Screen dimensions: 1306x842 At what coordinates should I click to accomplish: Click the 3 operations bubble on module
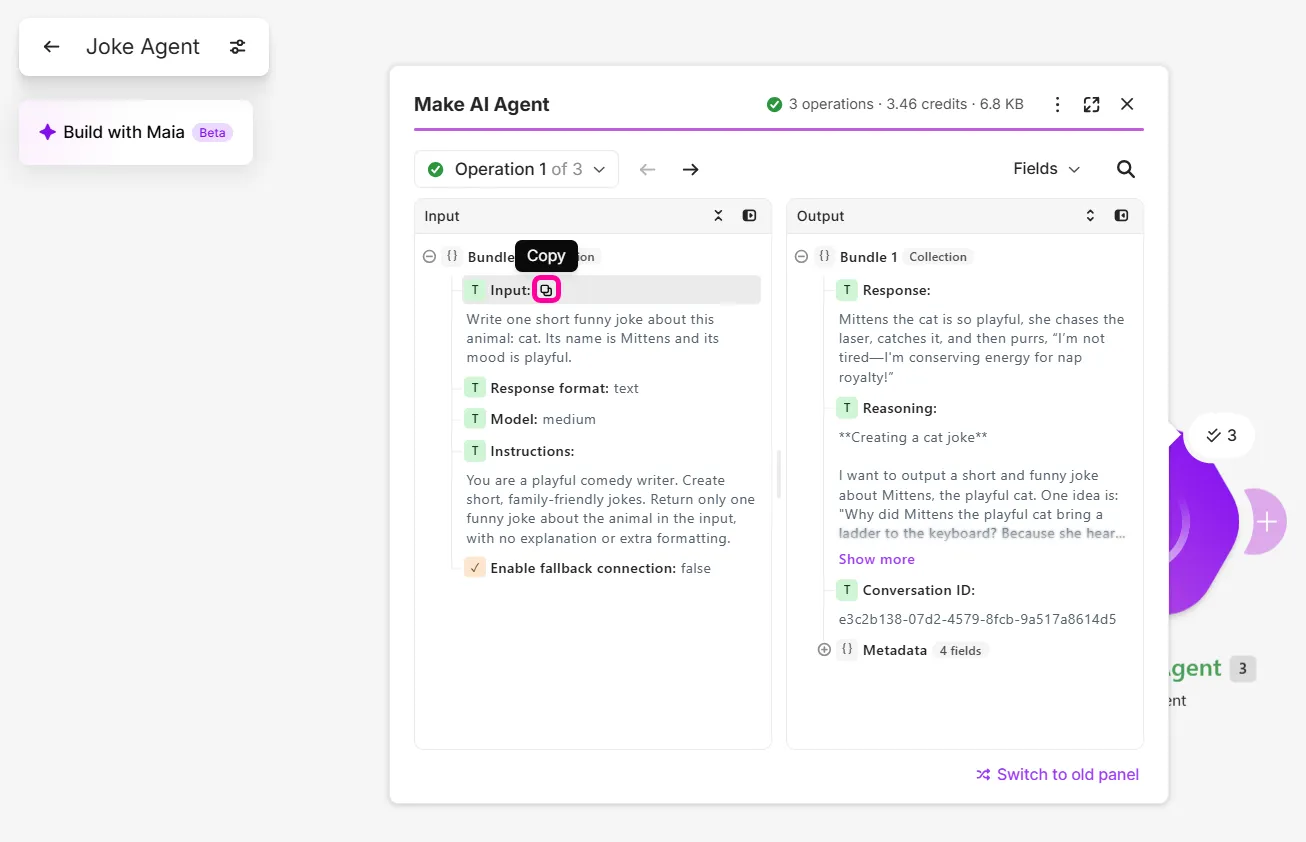point(1221,435)
